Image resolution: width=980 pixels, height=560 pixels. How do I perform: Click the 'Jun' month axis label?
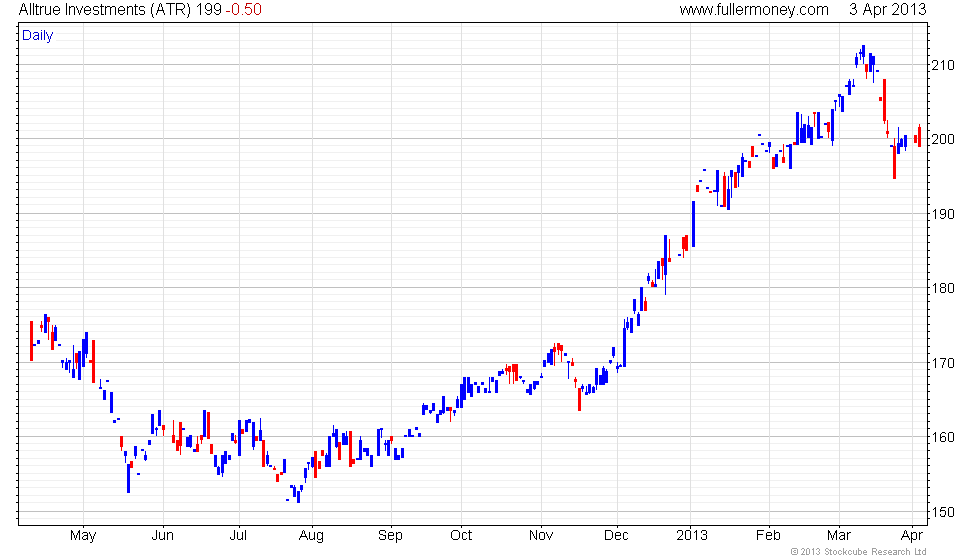162,536
